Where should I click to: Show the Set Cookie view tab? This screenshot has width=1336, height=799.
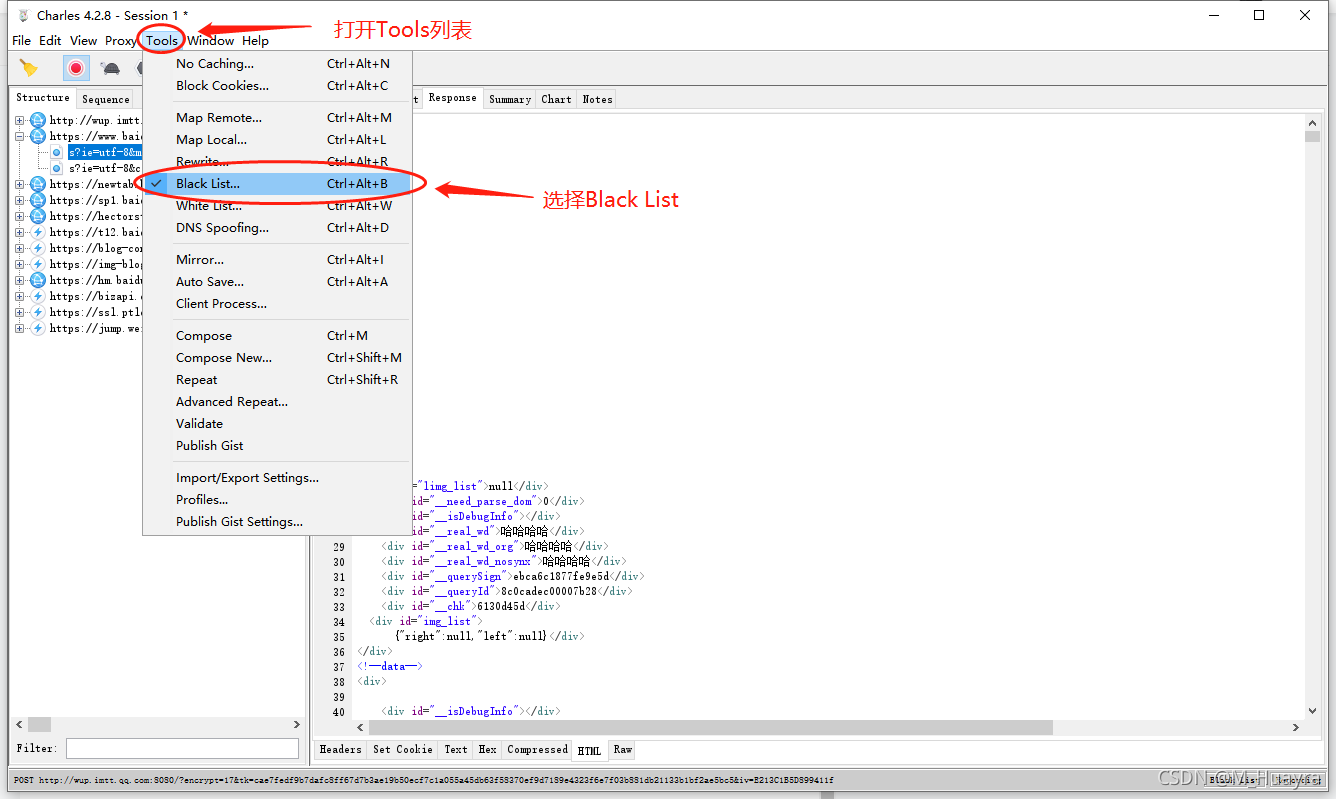pos(403,750)
